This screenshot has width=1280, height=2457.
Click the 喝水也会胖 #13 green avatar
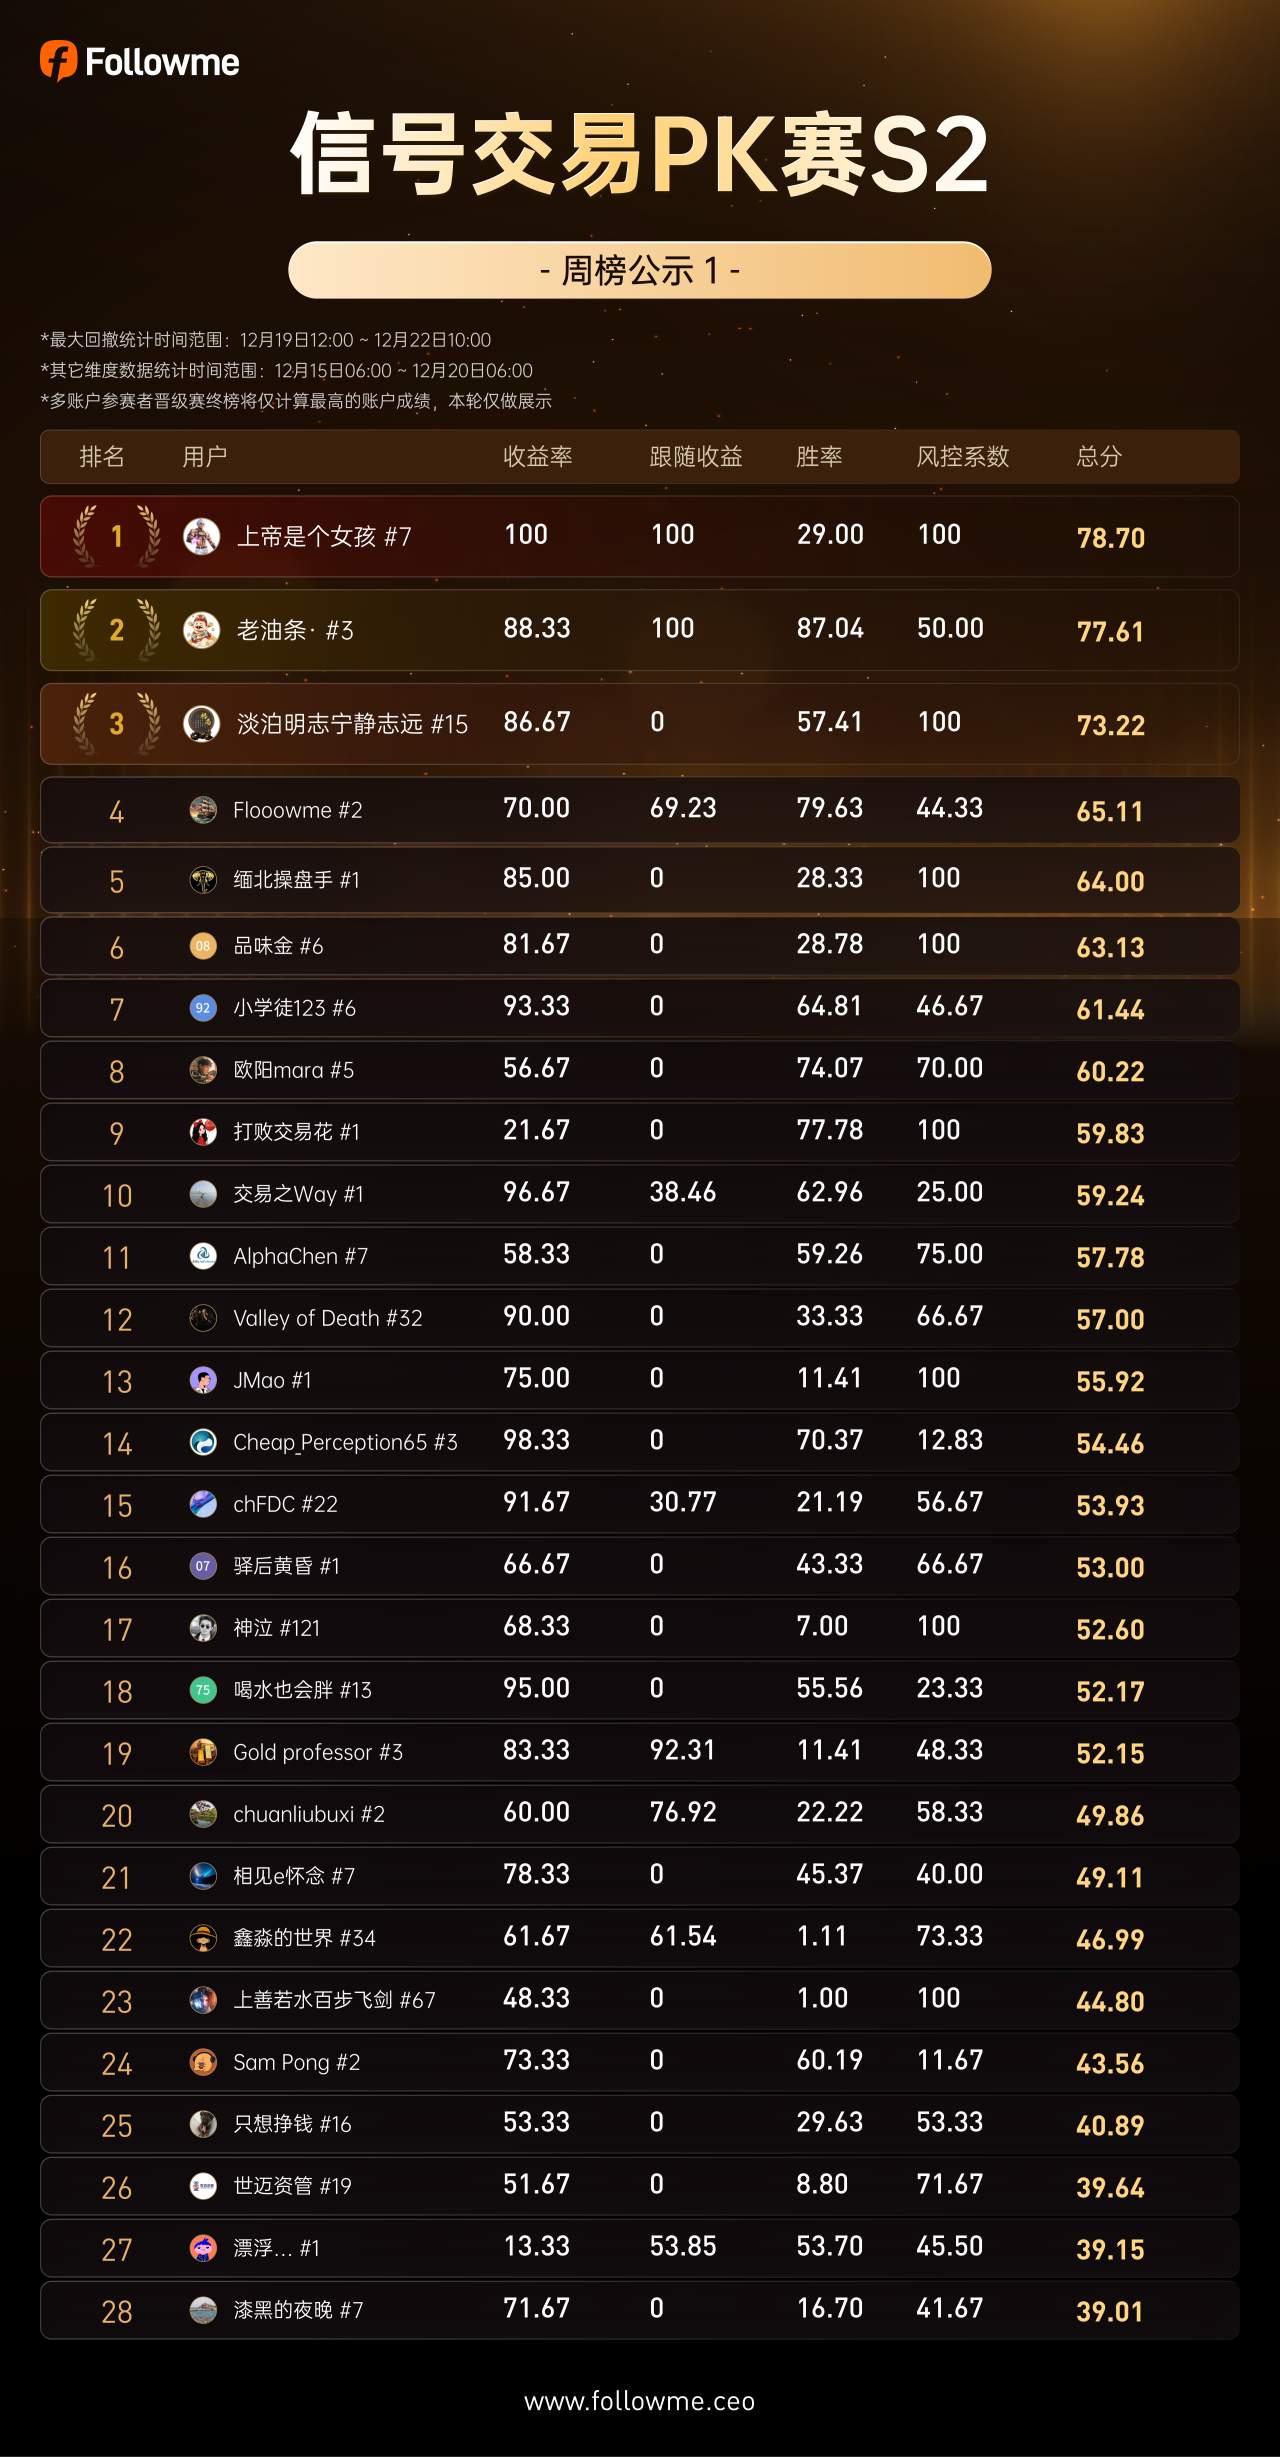203,1690
